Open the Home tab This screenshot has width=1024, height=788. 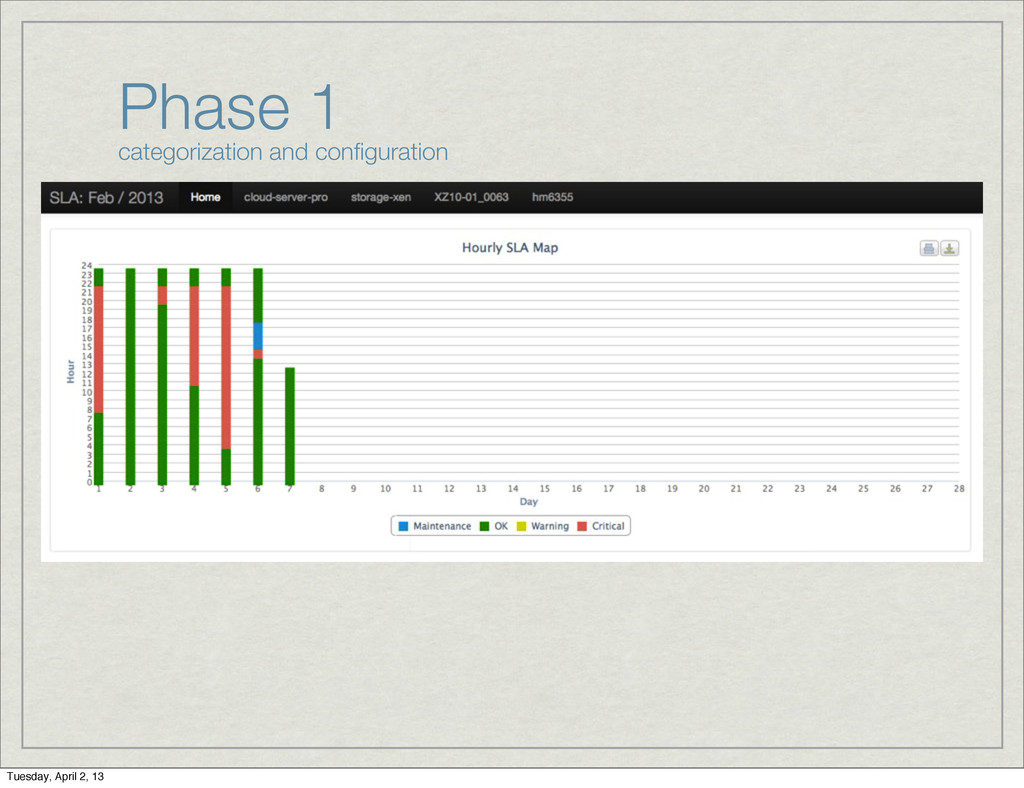tap(205, 197)
